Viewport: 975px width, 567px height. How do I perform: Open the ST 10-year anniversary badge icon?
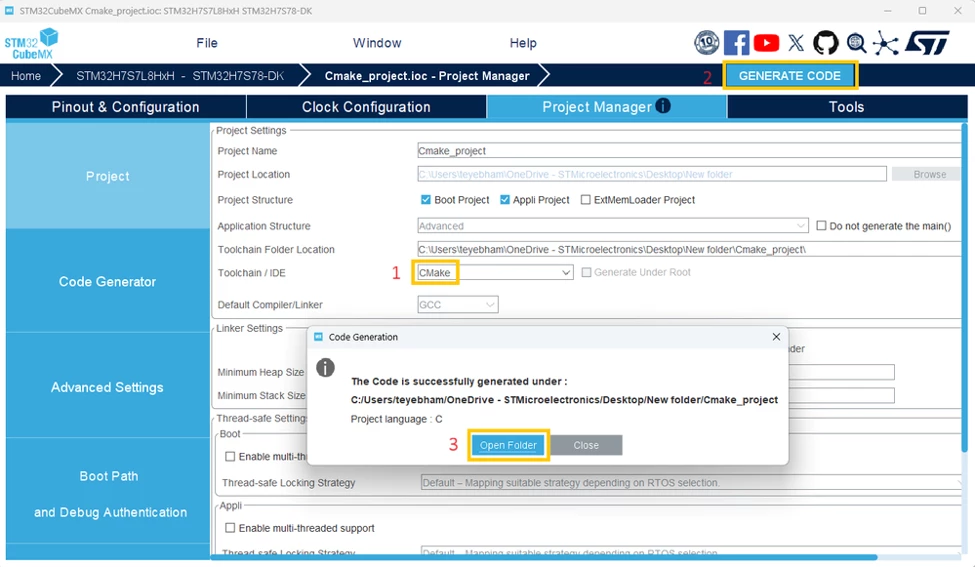pos(706,43)
